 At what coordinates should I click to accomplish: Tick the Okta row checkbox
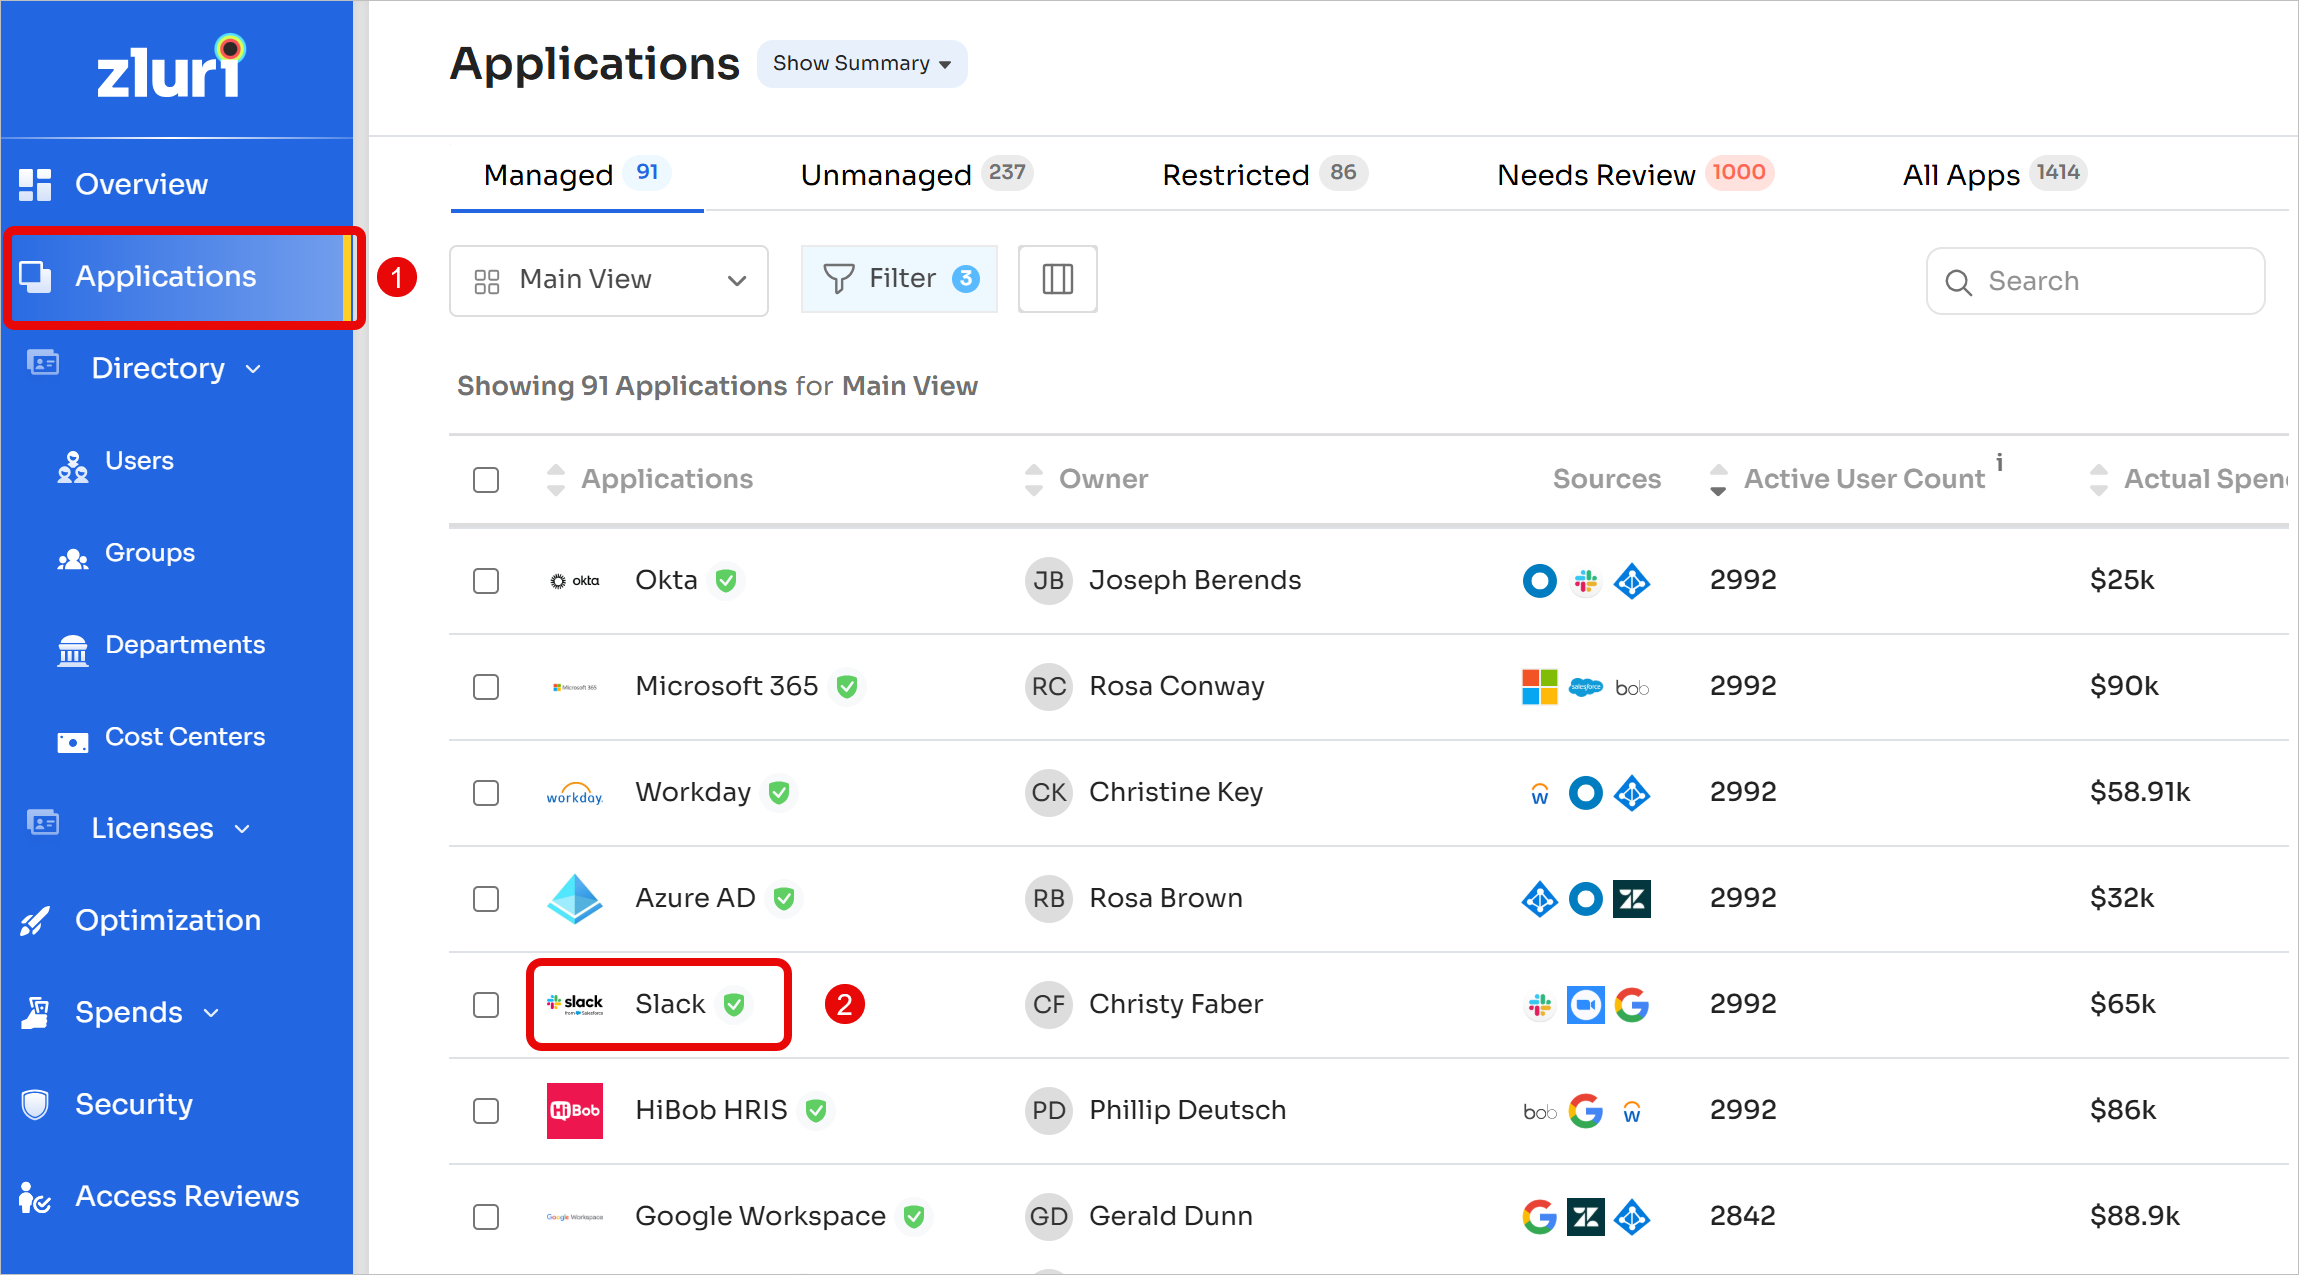pyautogui.click(x=486, y=580)
